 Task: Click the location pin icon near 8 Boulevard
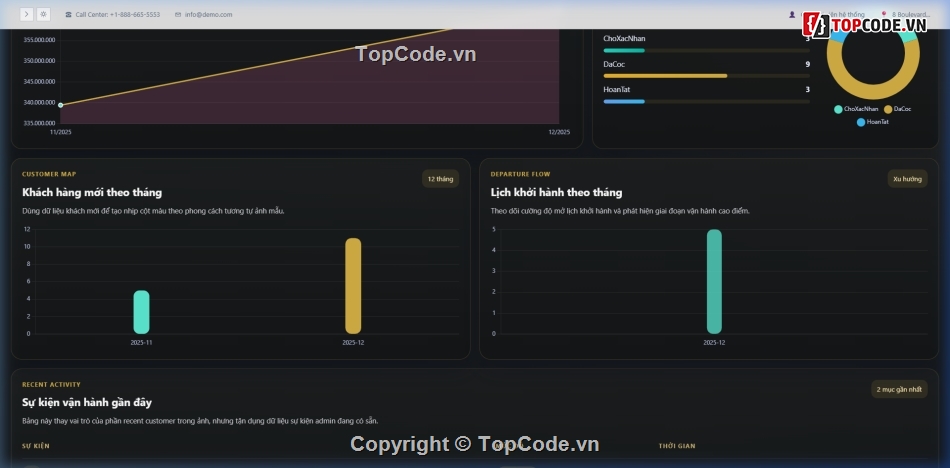[x=884, y=15]
